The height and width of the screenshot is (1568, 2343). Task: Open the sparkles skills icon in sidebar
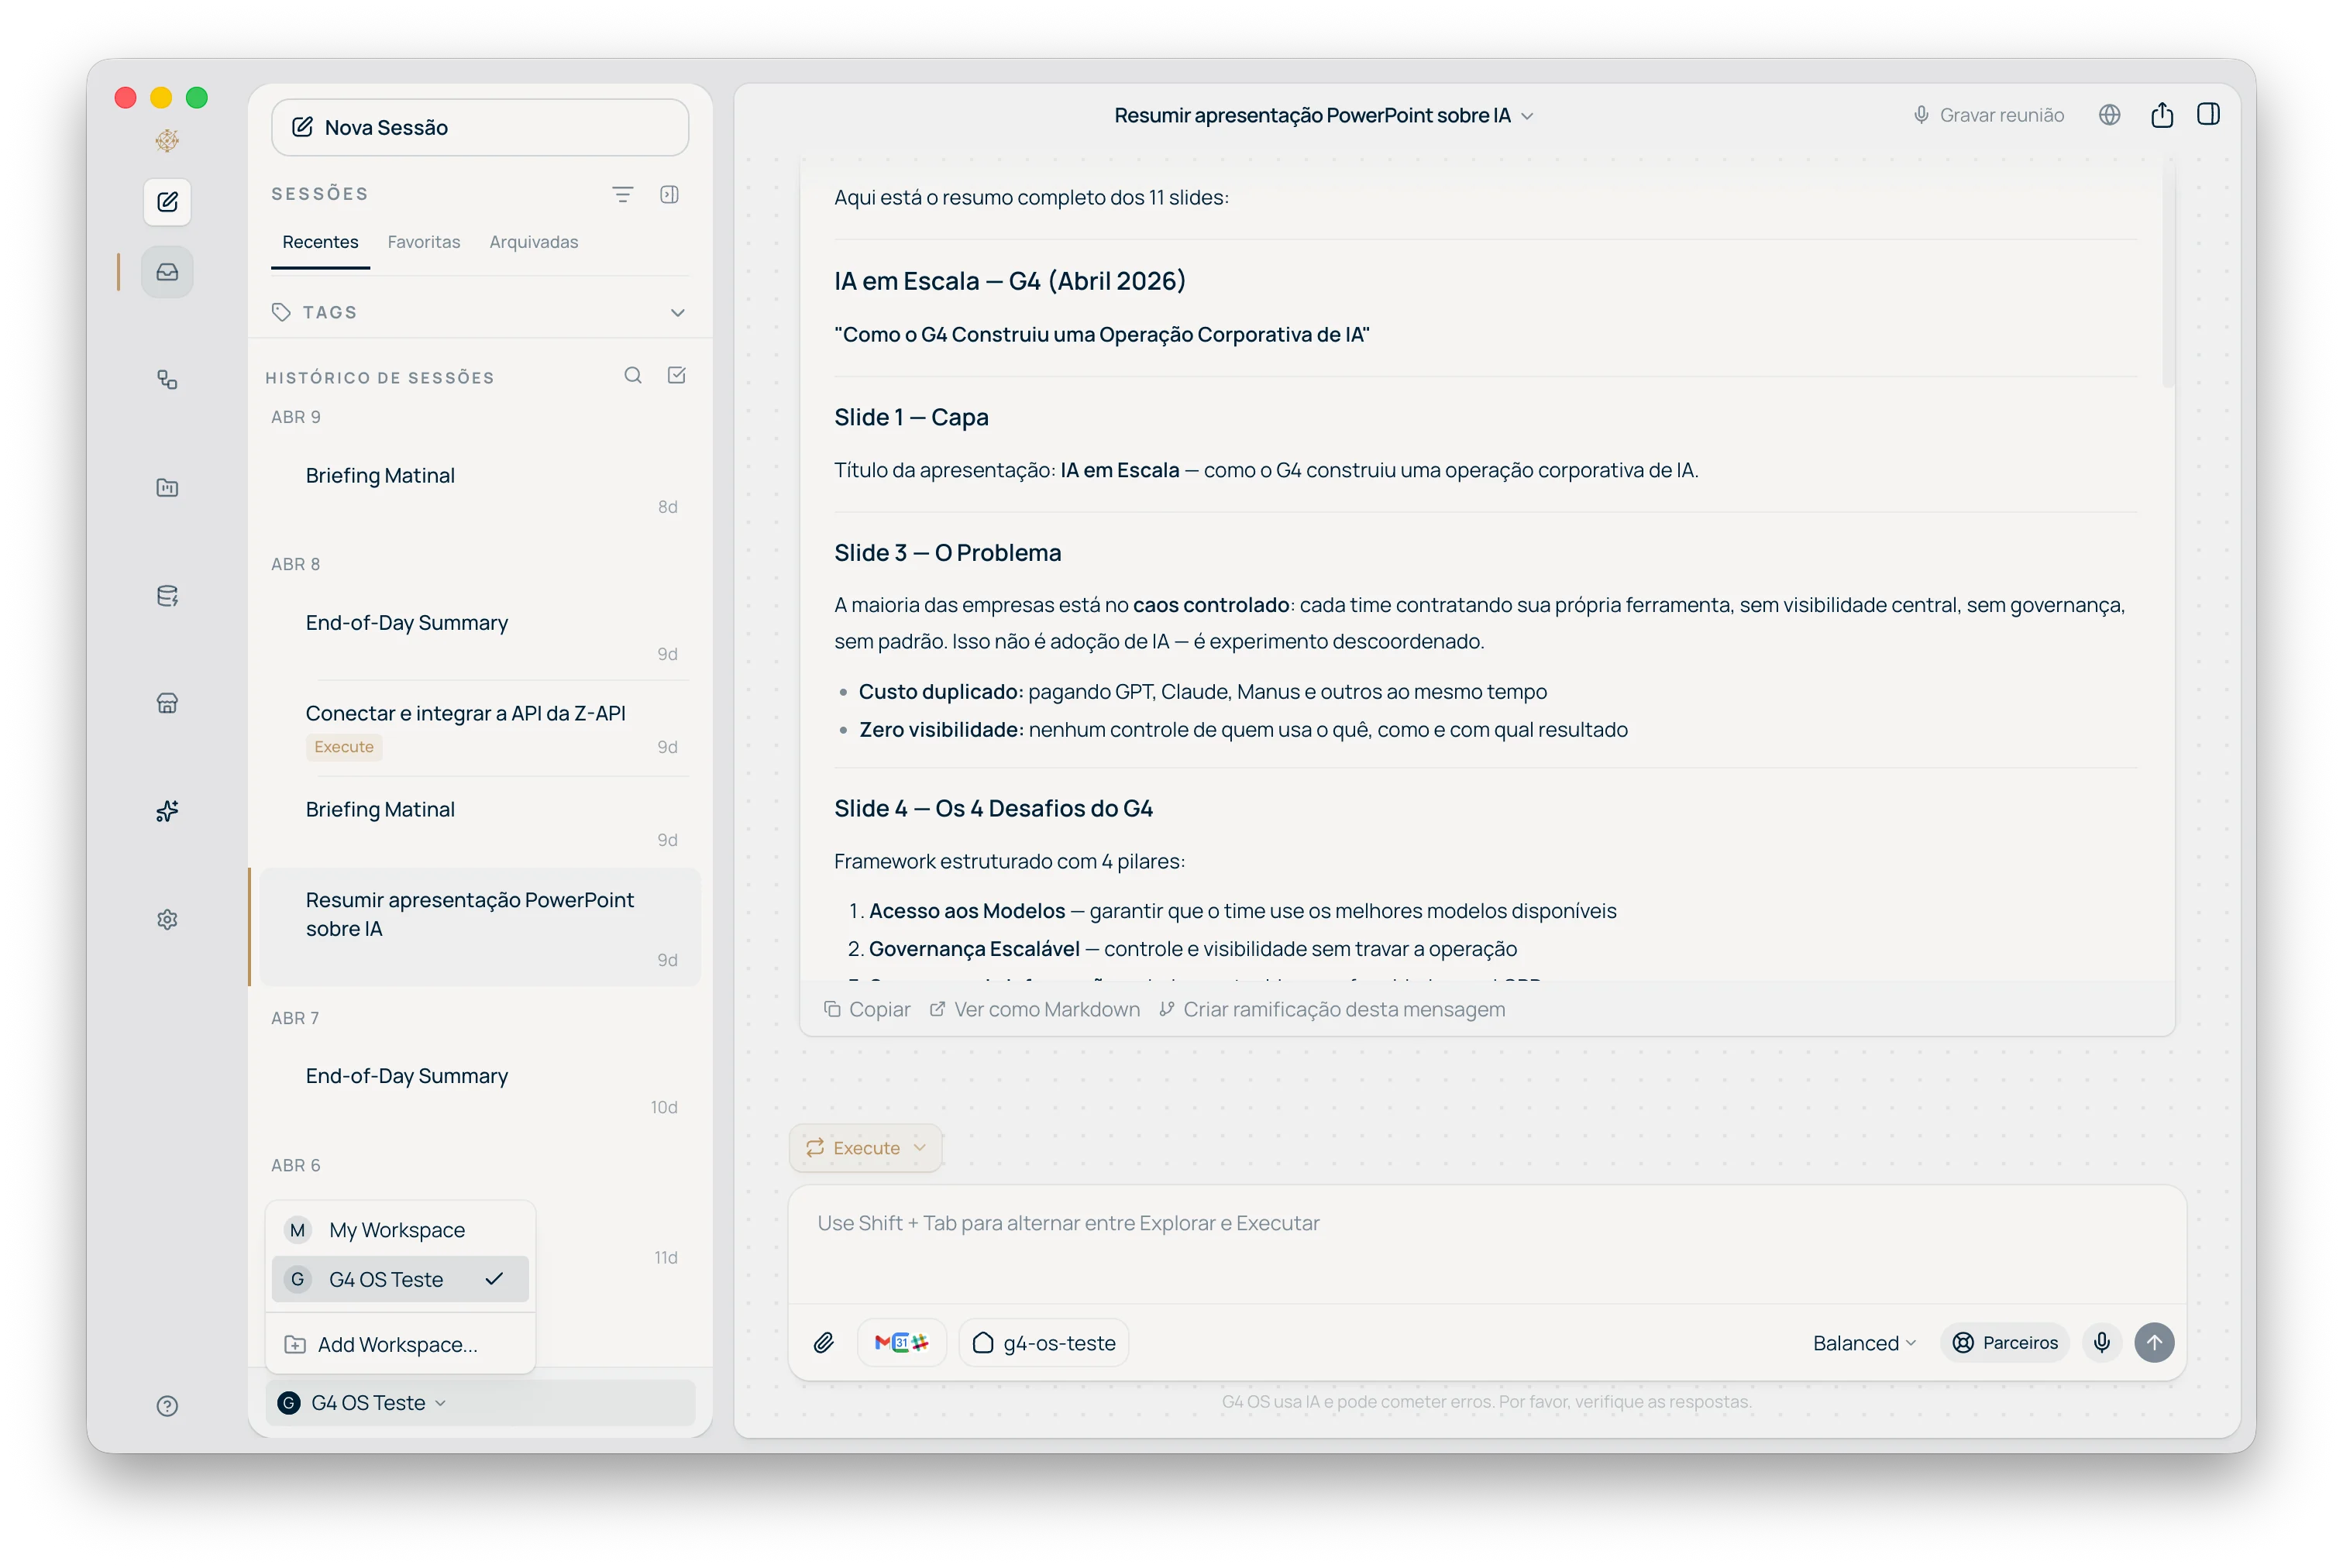pos(167,811)
